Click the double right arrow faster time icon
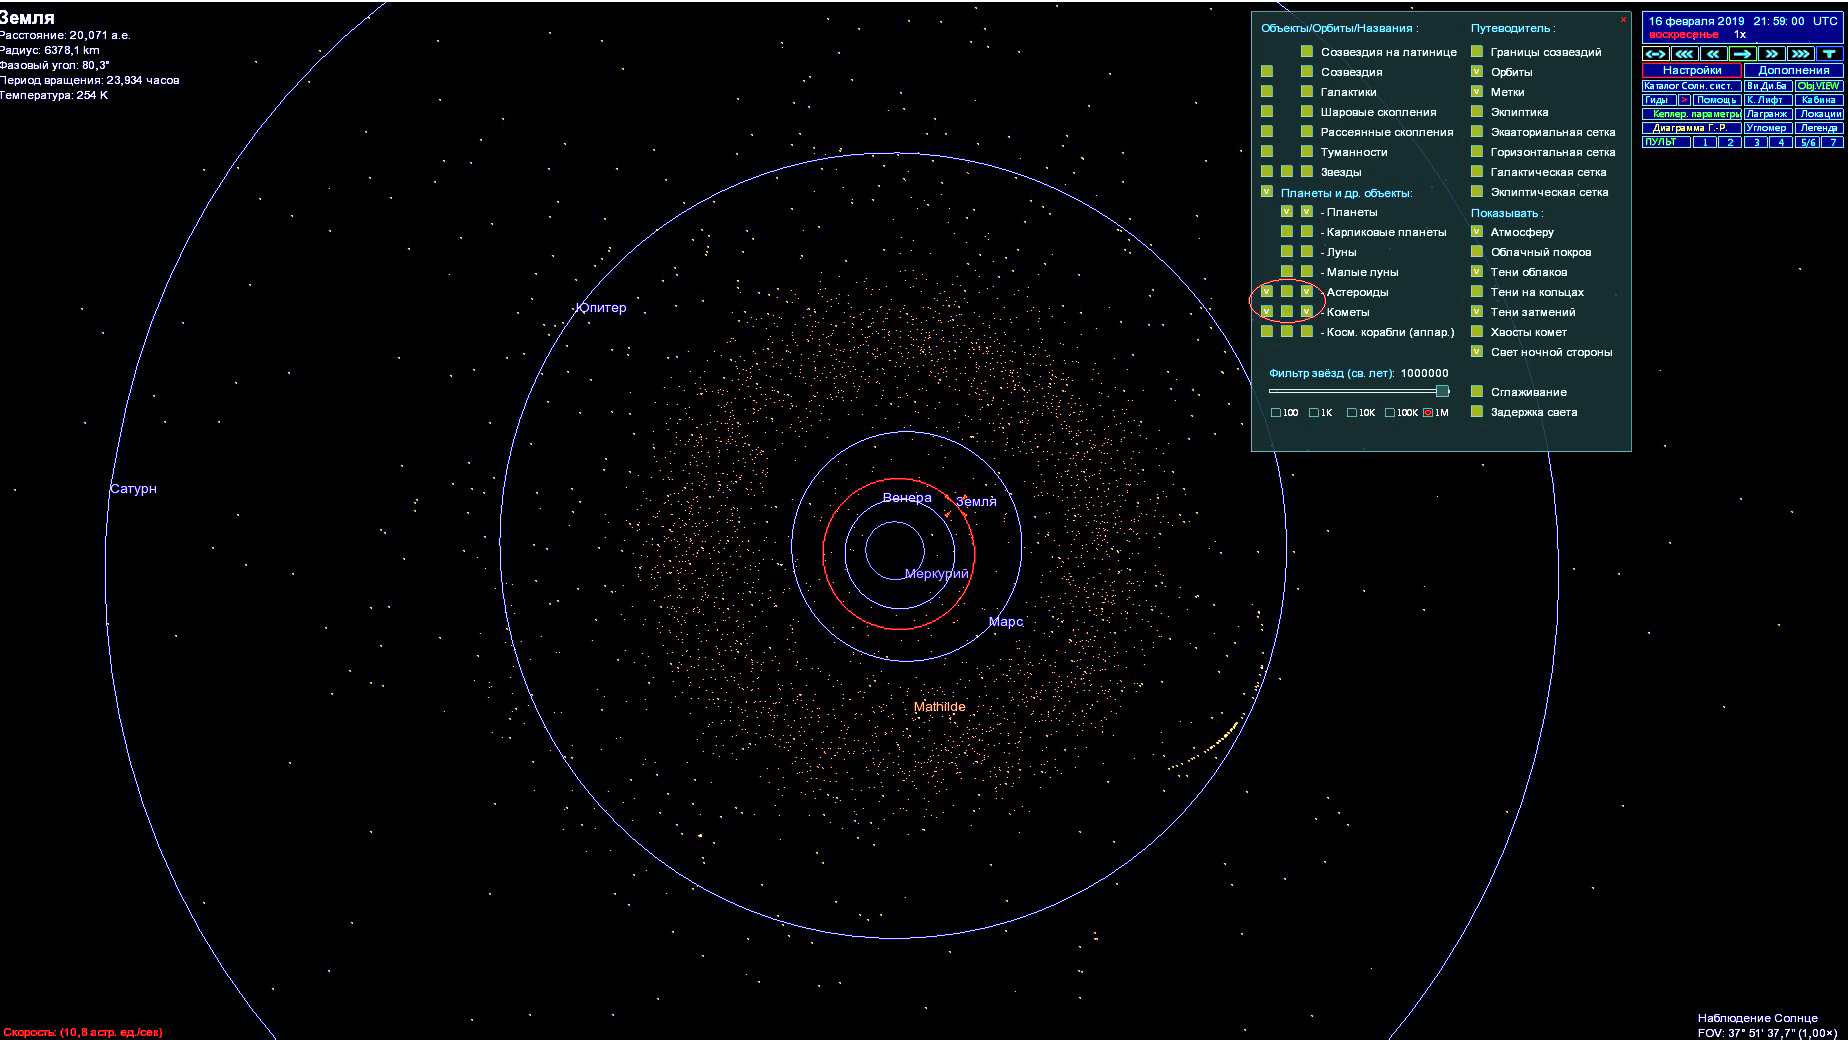Image resolution: width=1848 pixels, height=1040 pixels. click(1772, 54)
